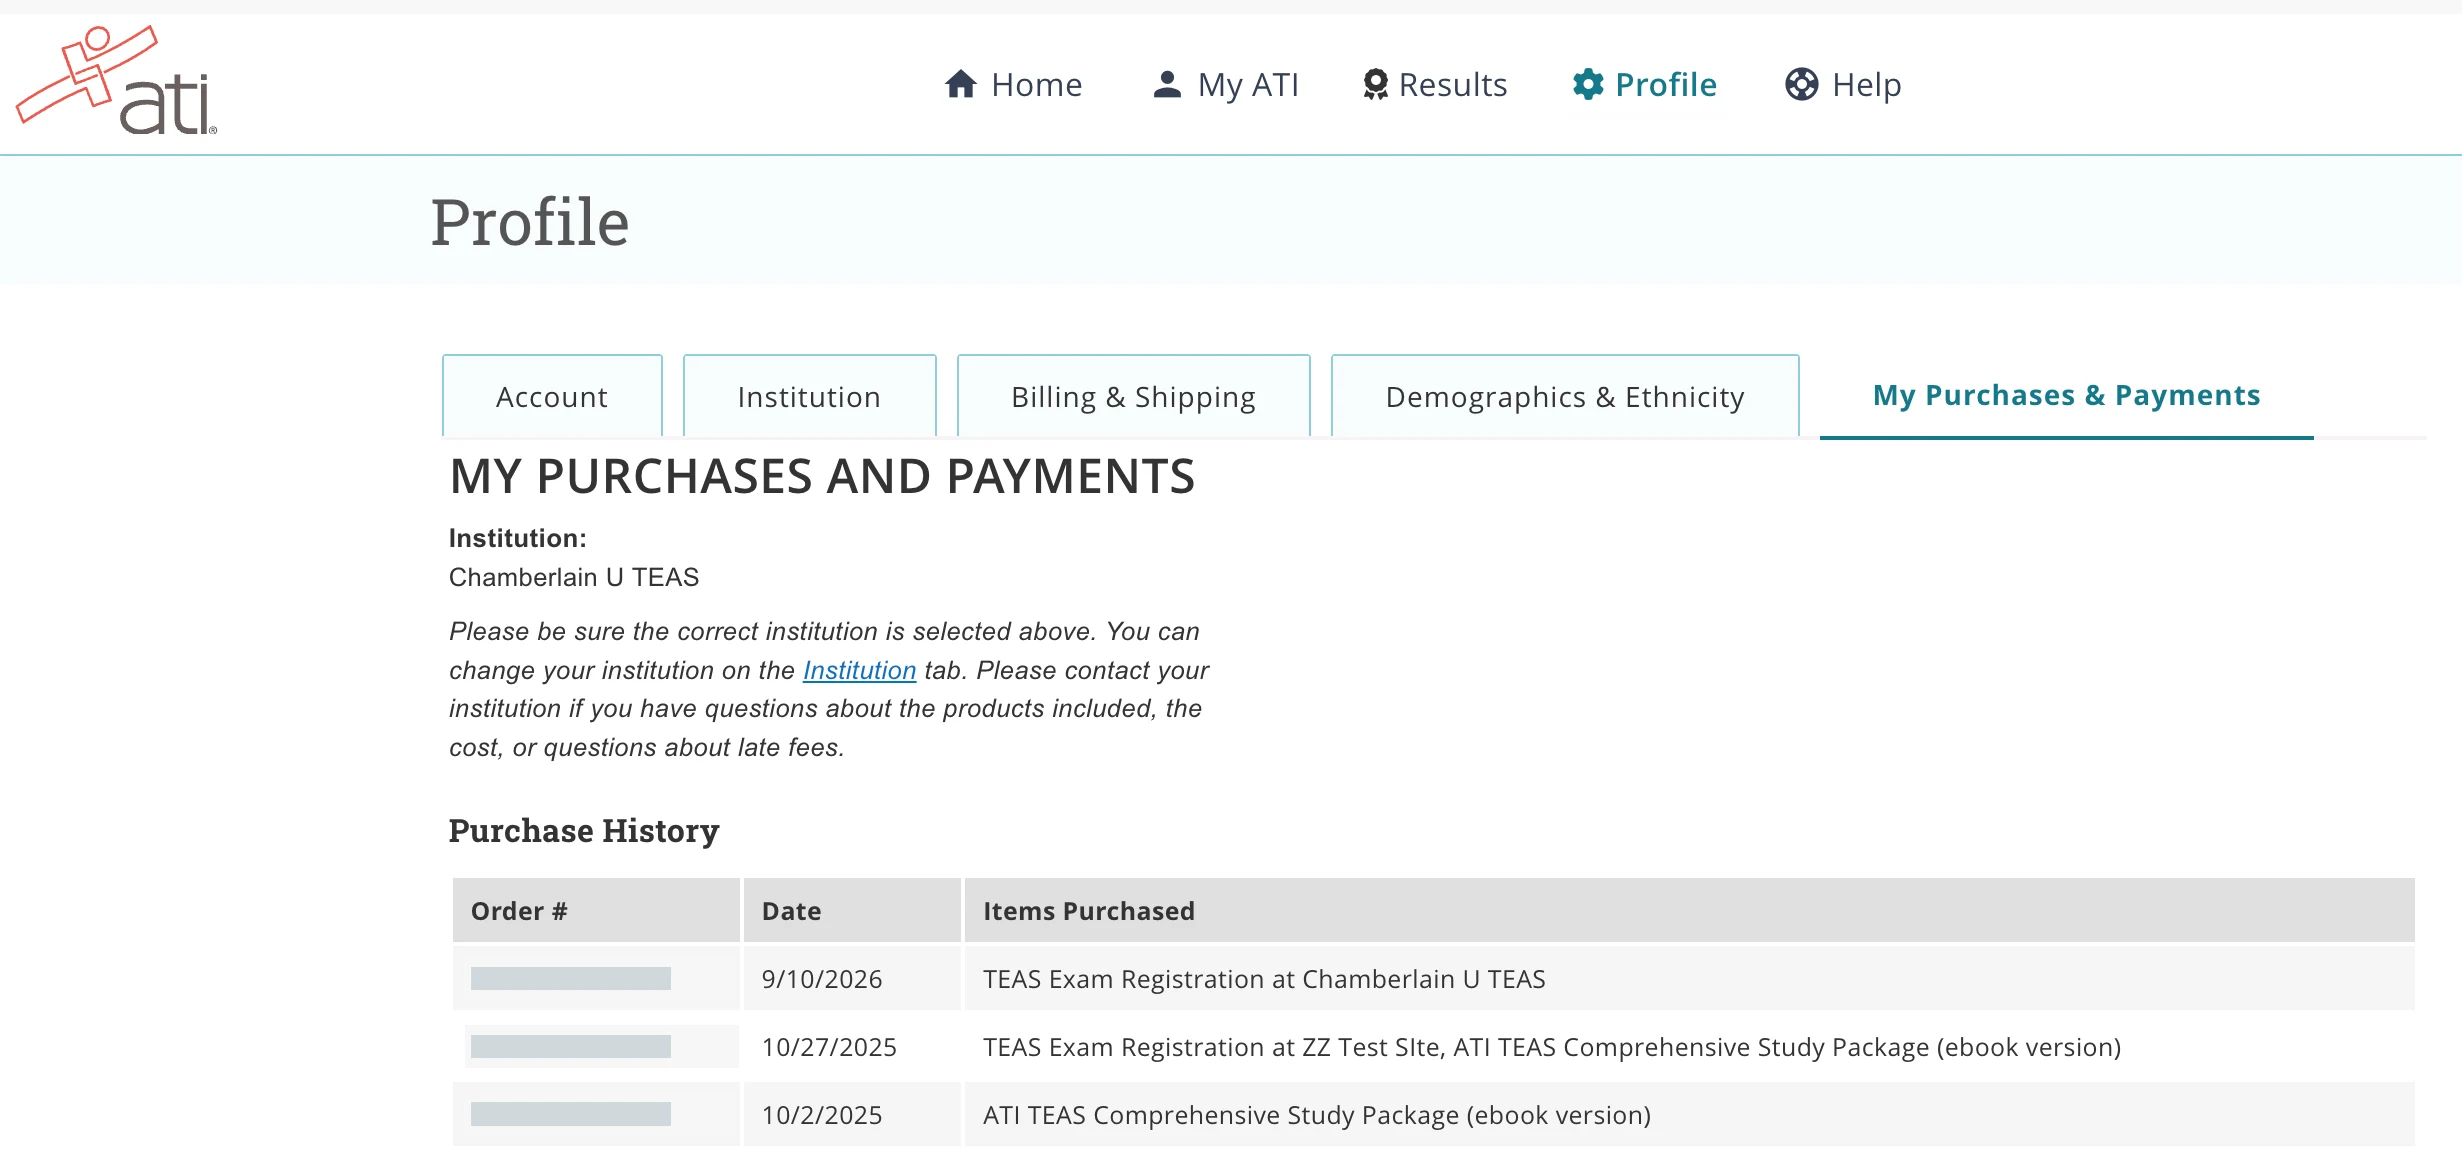The height and width of the screenshot is (1150, 2462).
Task: Click the My Purchases and Payments heading
Action: 822,476
